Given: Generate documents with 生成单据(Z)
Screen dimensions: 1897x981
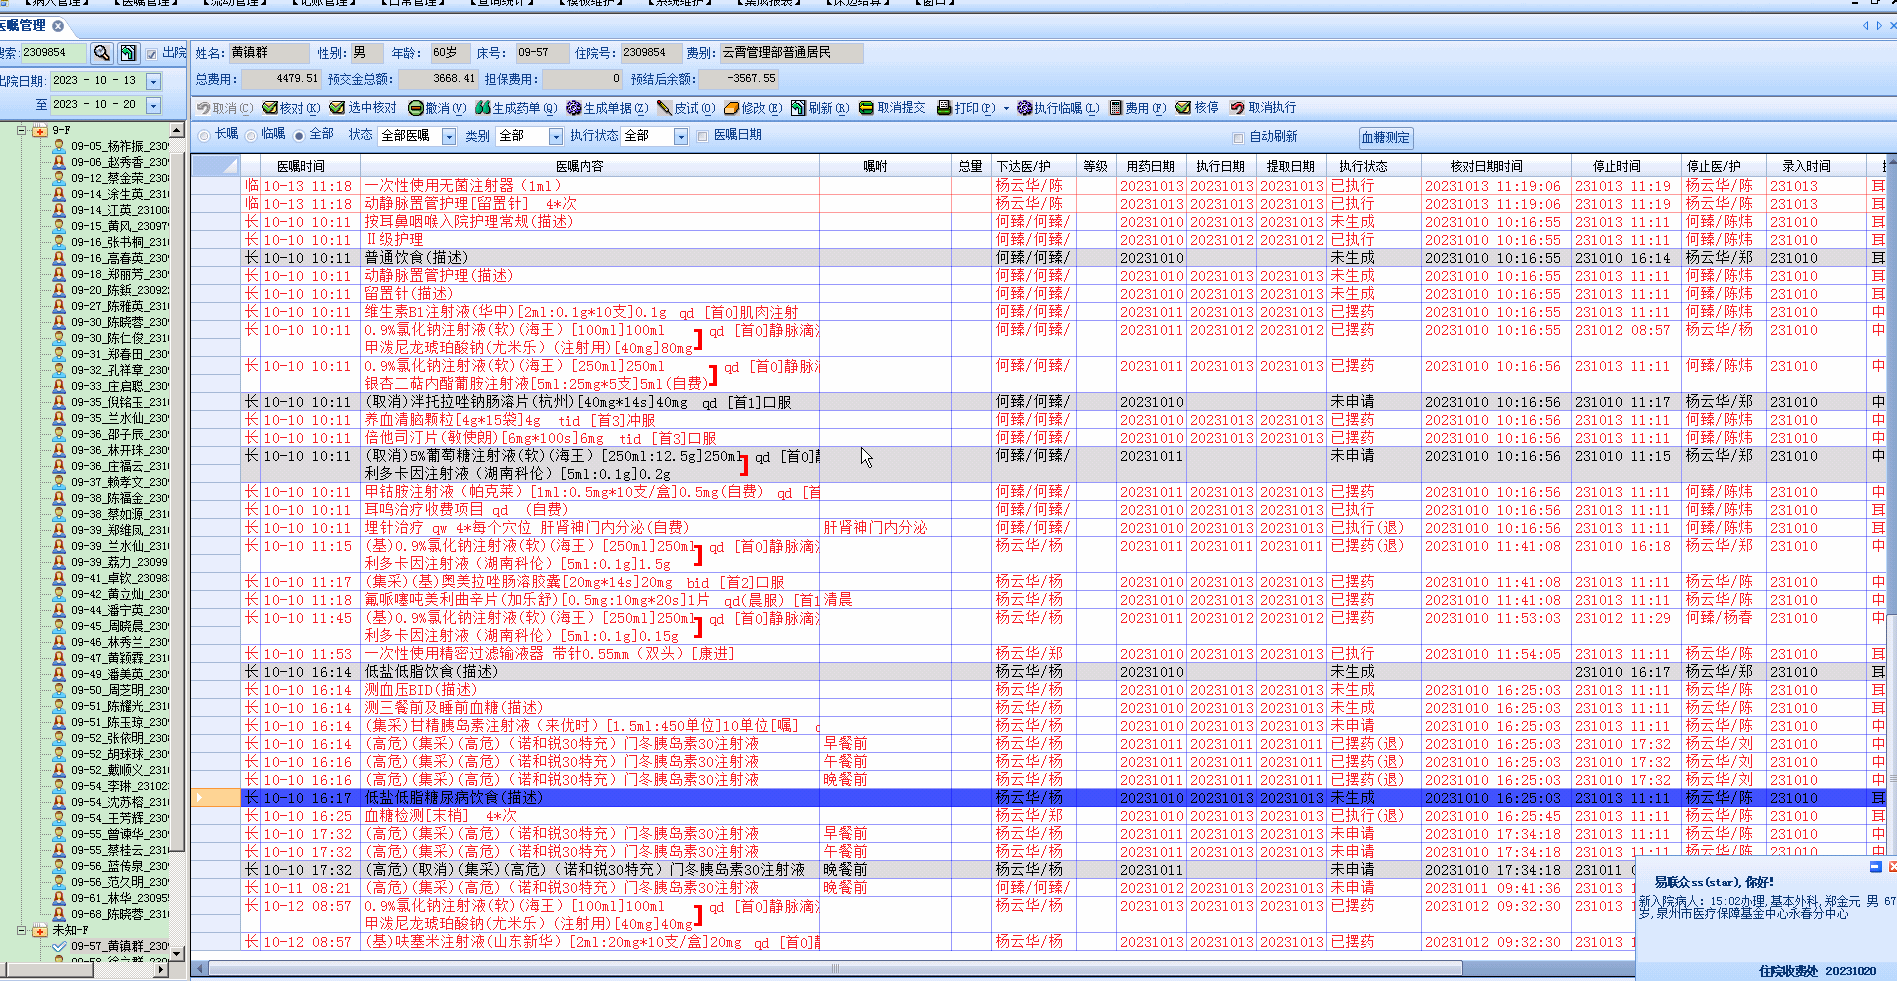Looking at the screenshot, I should [x=607, y=108].
